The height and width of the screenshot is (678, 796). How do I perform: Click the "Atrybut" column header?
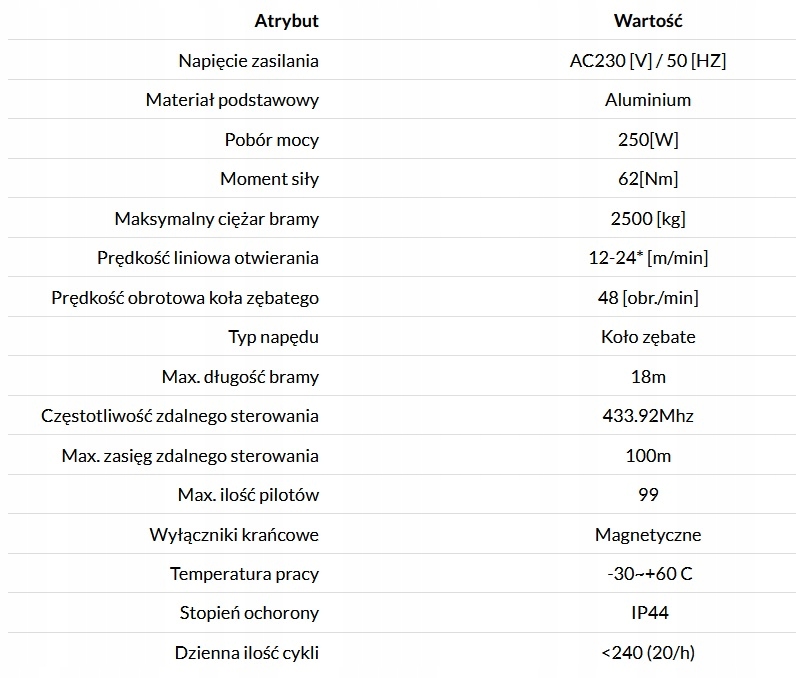click(x=286, y=21)
